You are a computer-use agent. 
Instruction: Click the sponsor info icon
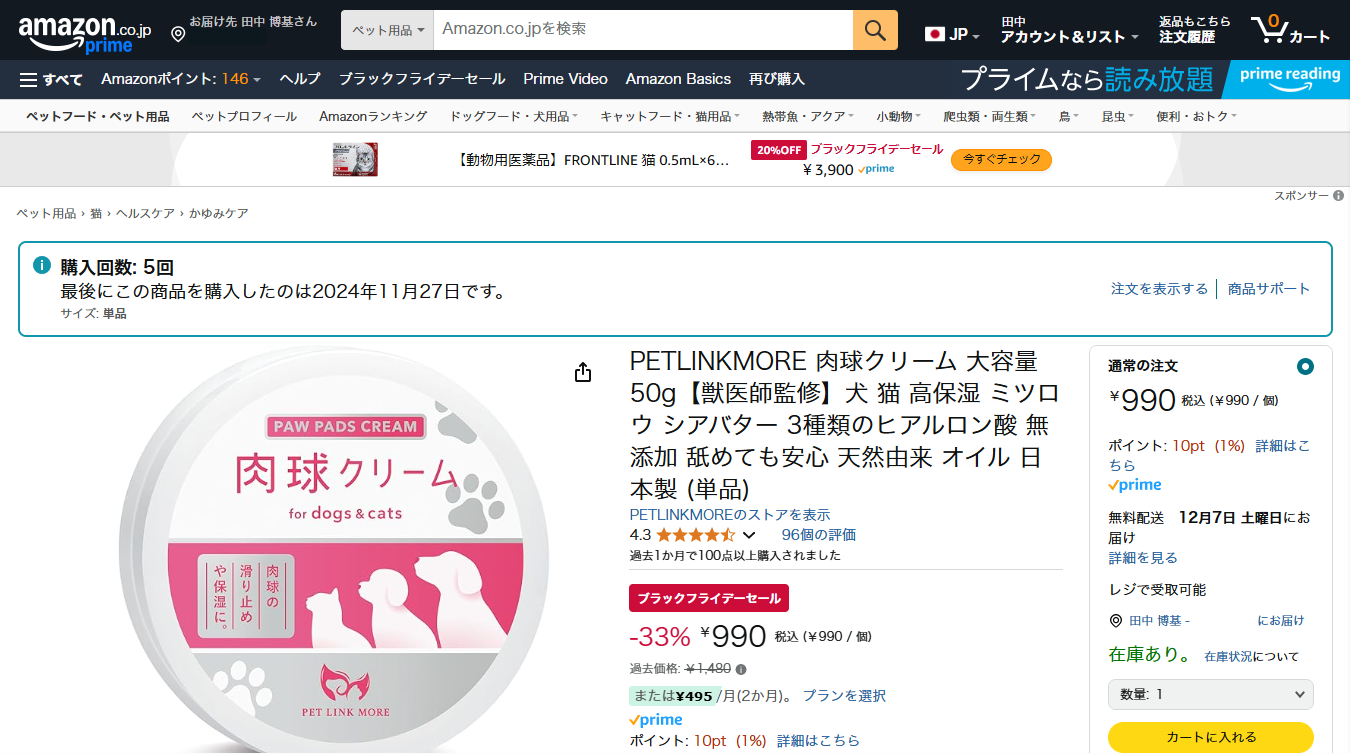coord(1338,196)
